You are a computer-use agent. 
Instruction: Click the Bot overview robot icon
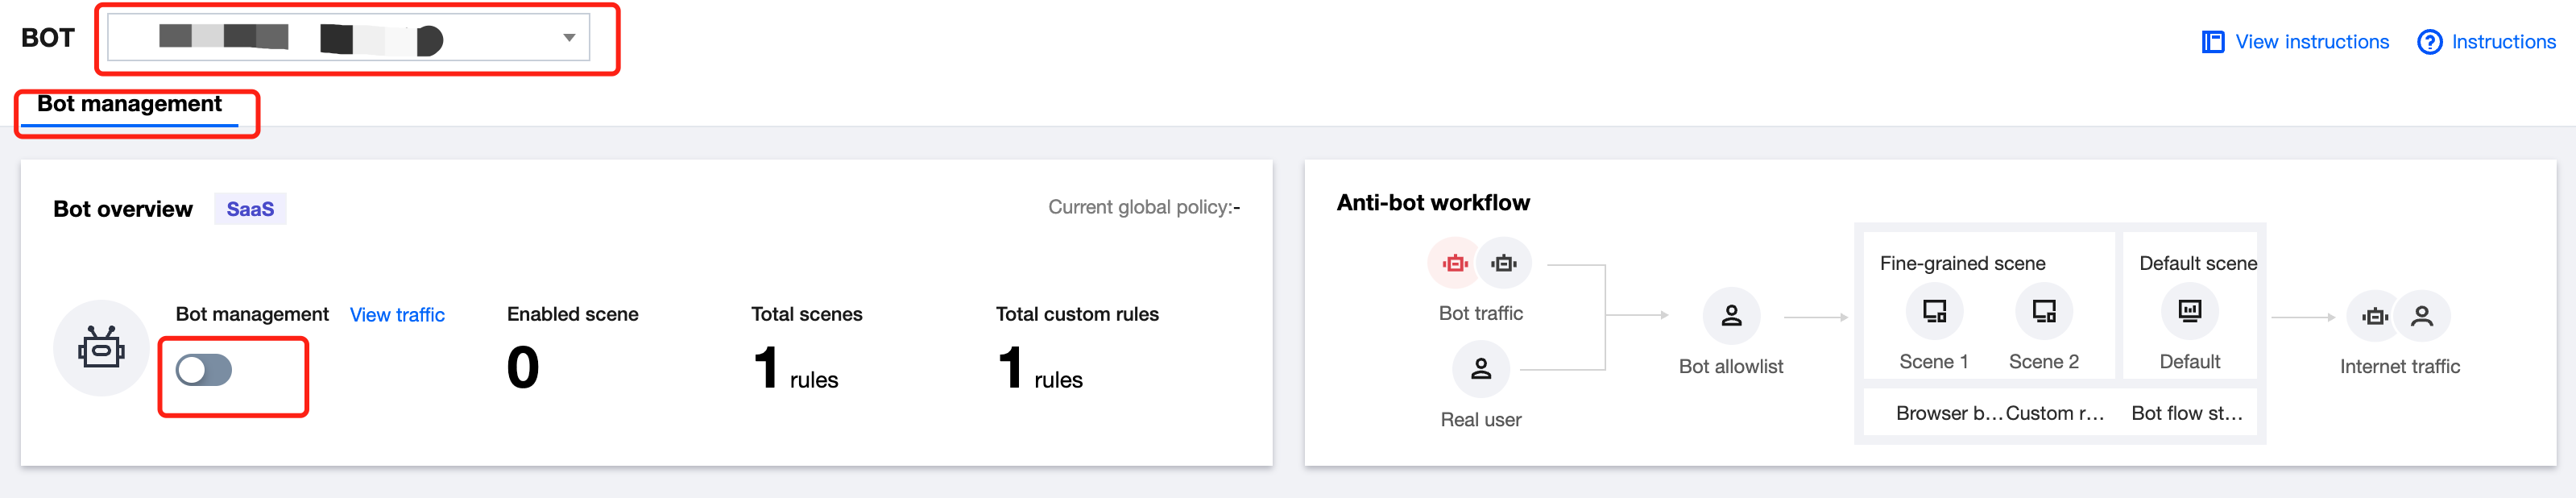101,348
